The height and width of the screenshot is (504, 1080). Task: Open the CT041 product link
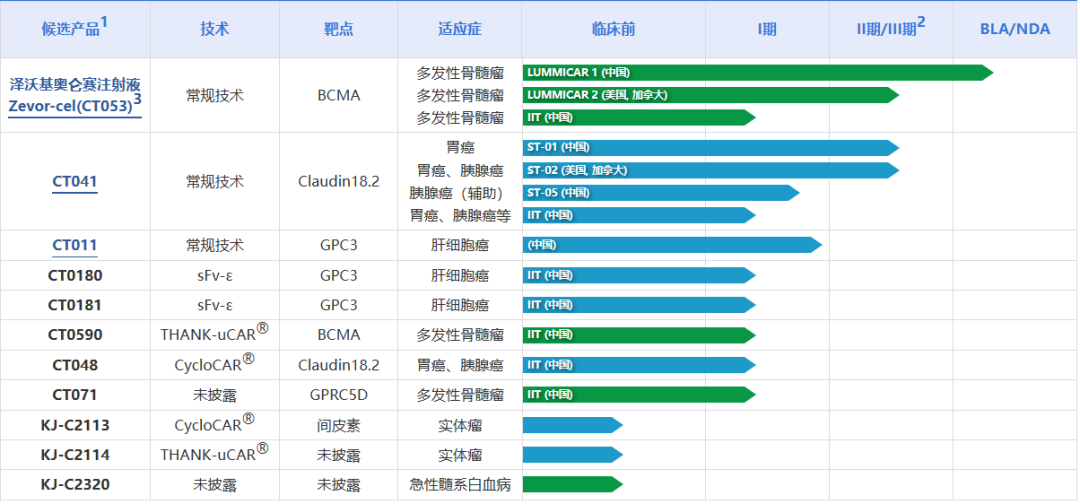75,181
